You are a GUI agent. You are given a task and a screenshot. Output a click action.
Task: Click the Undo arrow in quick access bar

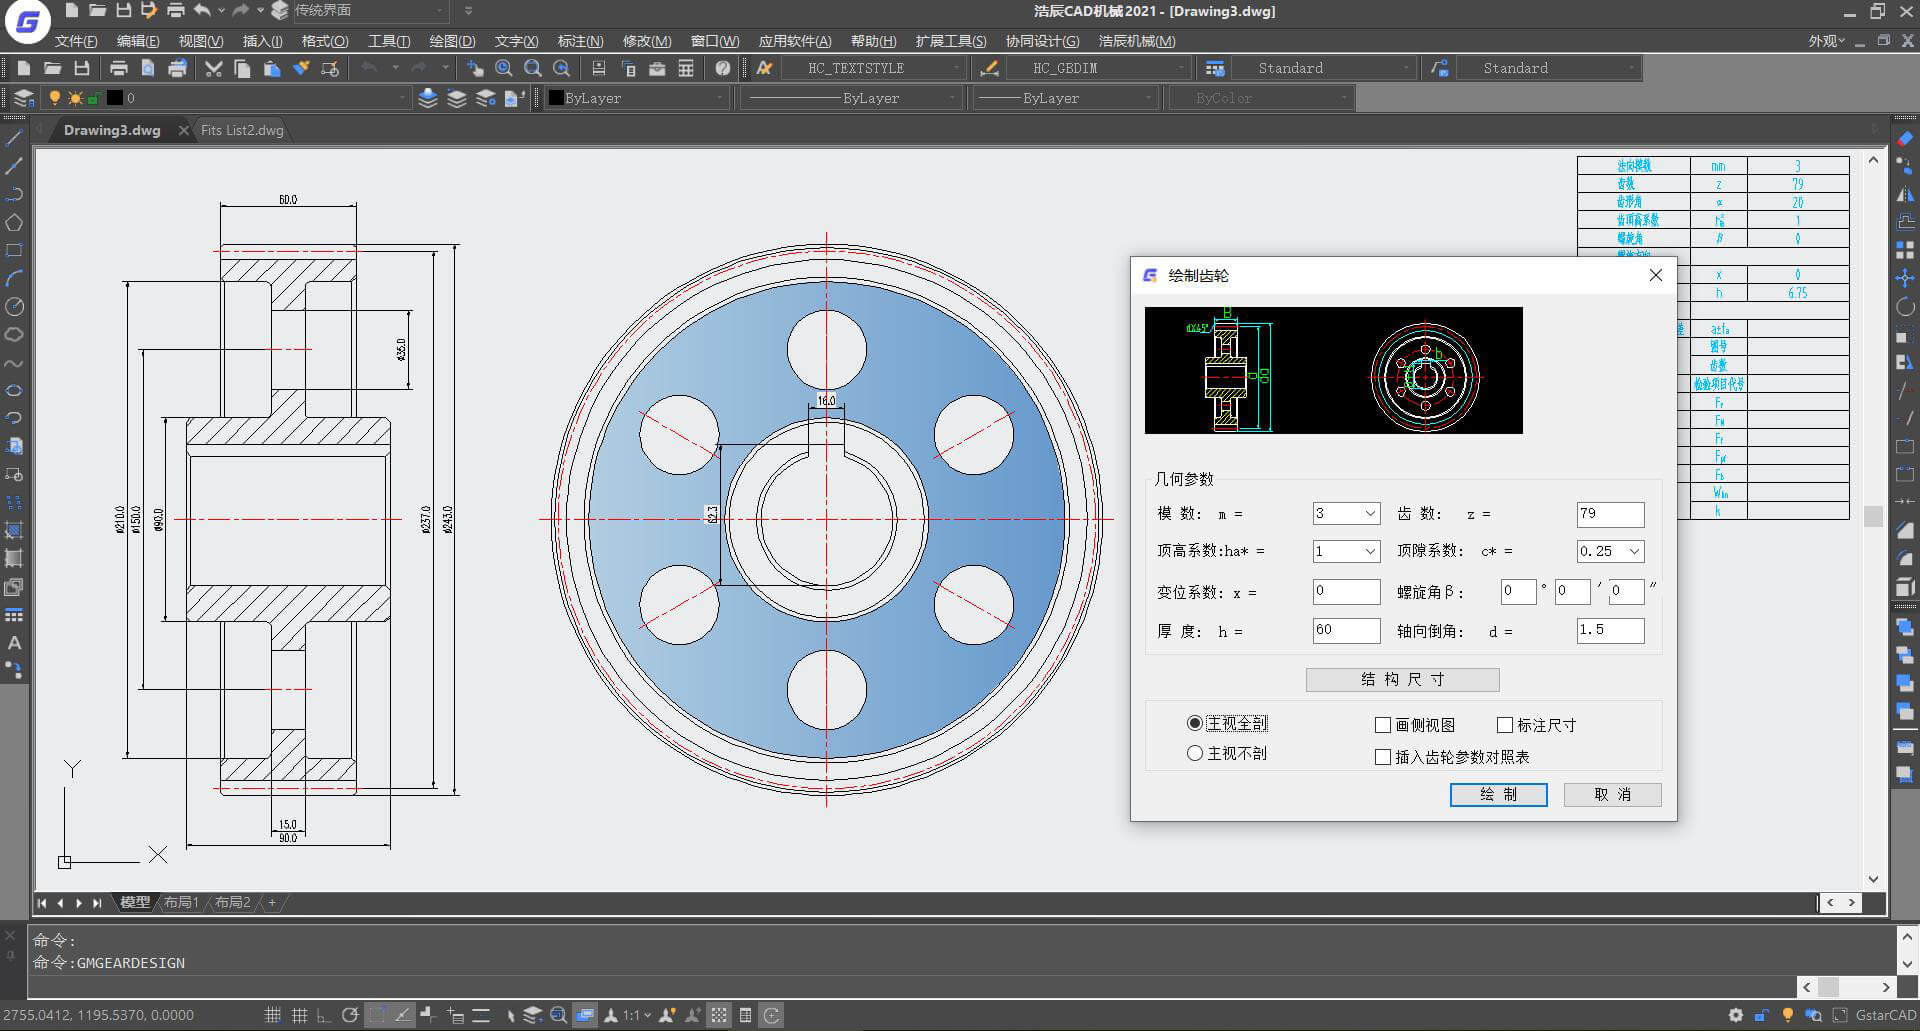(x=203, y=10)
